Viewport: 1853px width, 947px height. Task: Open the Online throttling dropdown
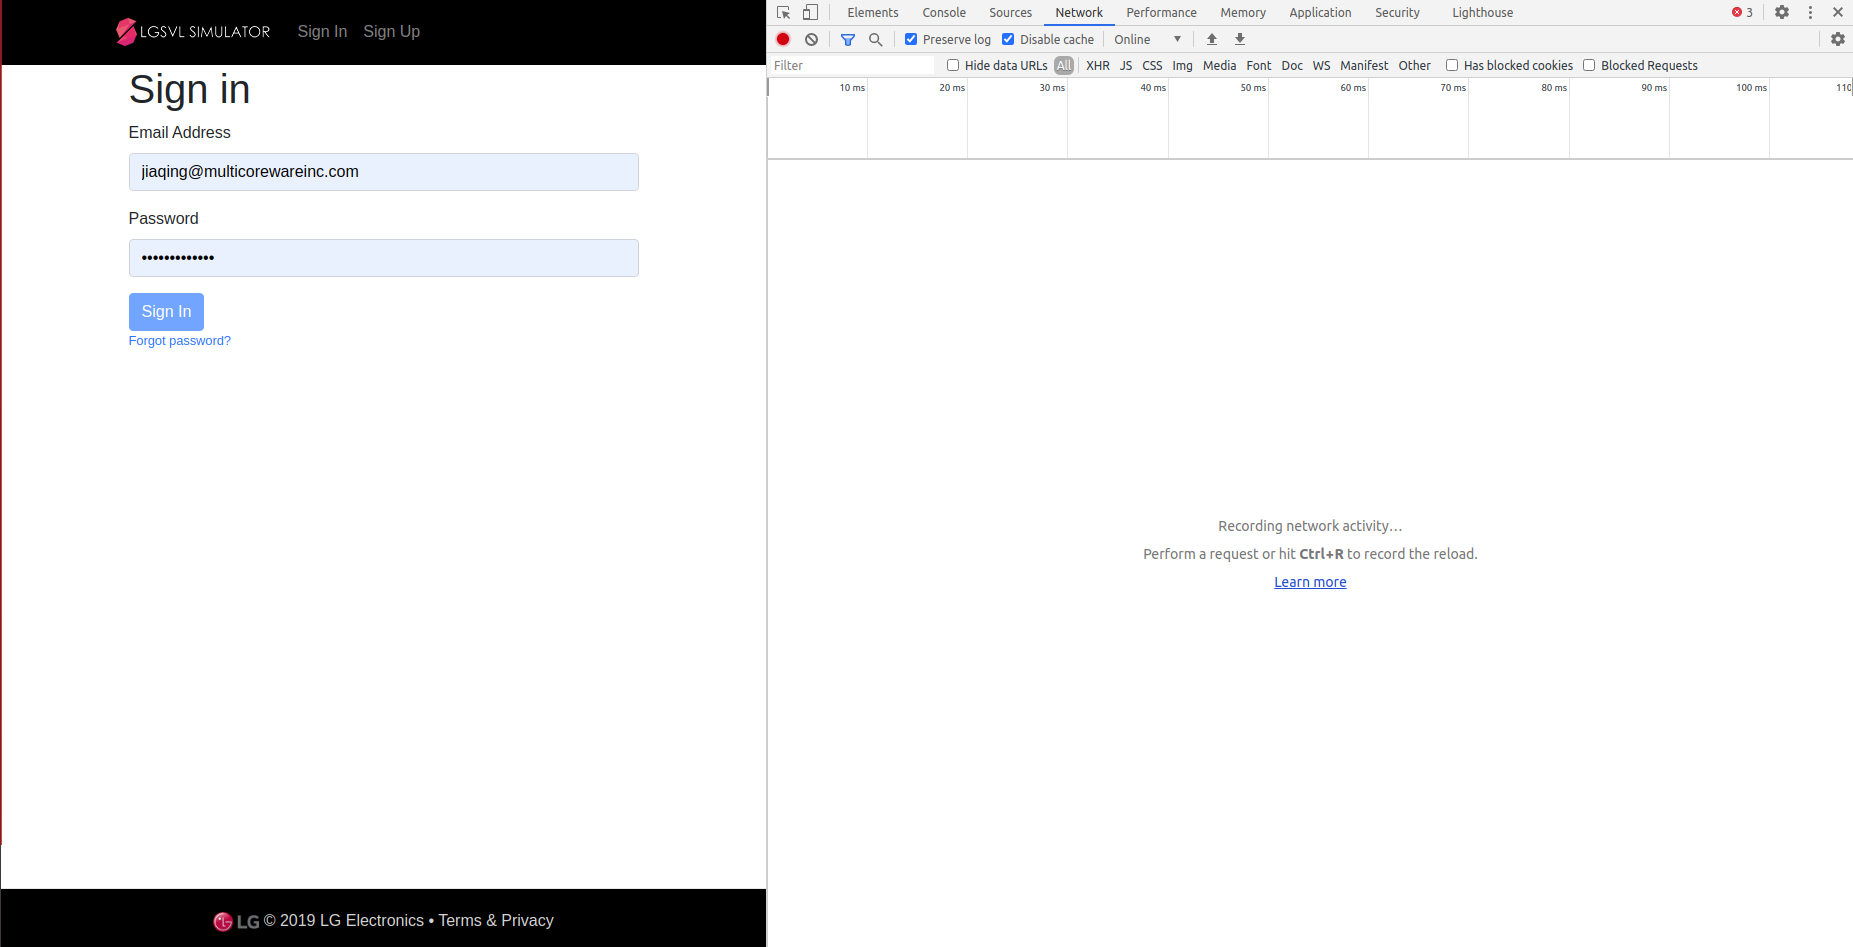click(x=1146, y=39)
